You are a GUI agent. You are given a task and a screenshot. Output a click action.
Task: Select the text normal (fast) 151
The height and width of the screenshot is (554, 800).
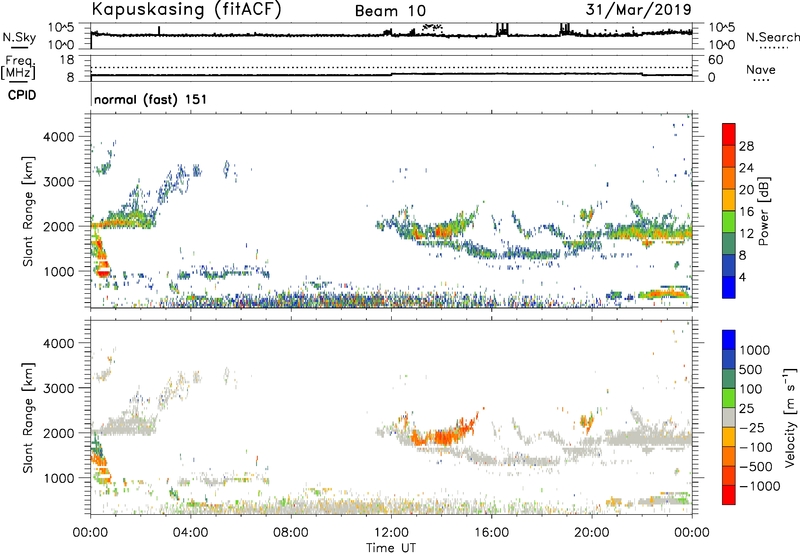point(151,99)
